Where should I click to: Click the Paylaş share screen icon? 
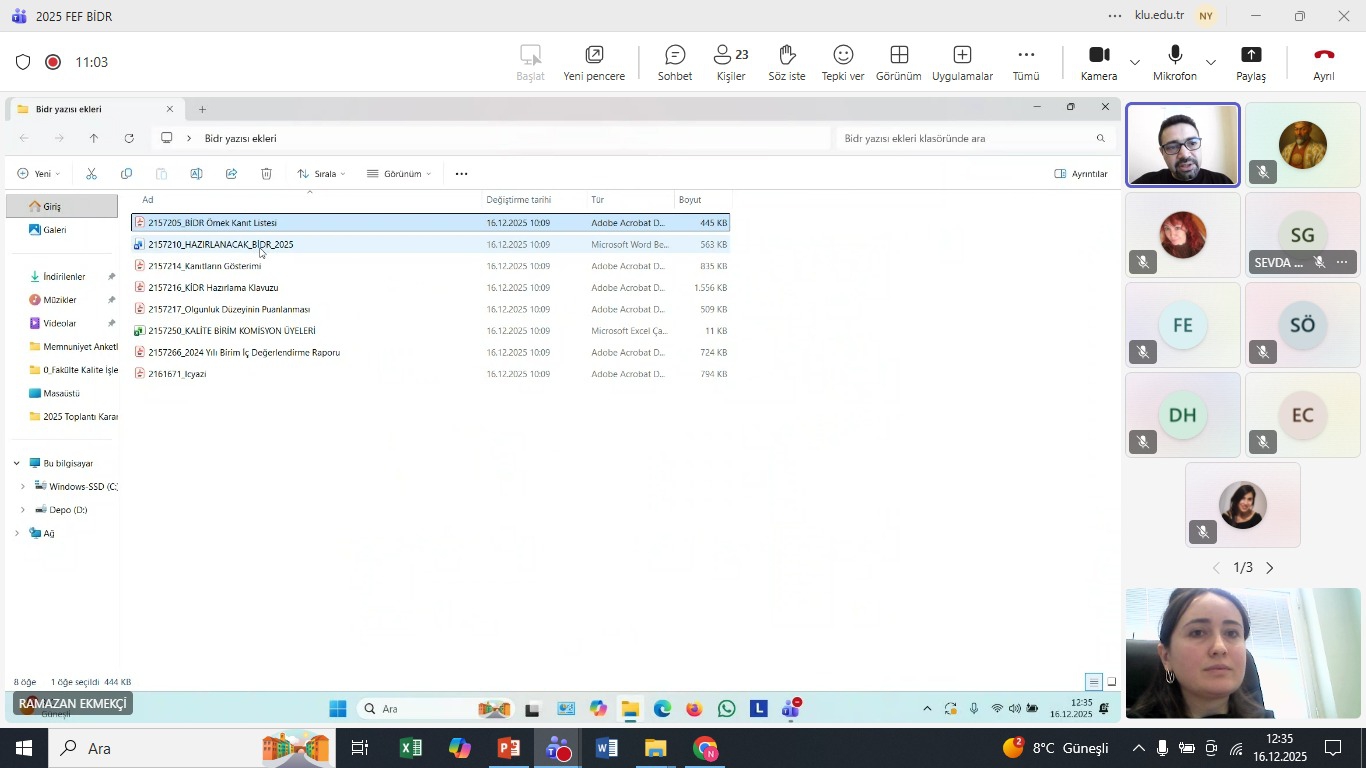click(x=1251, y=62)
